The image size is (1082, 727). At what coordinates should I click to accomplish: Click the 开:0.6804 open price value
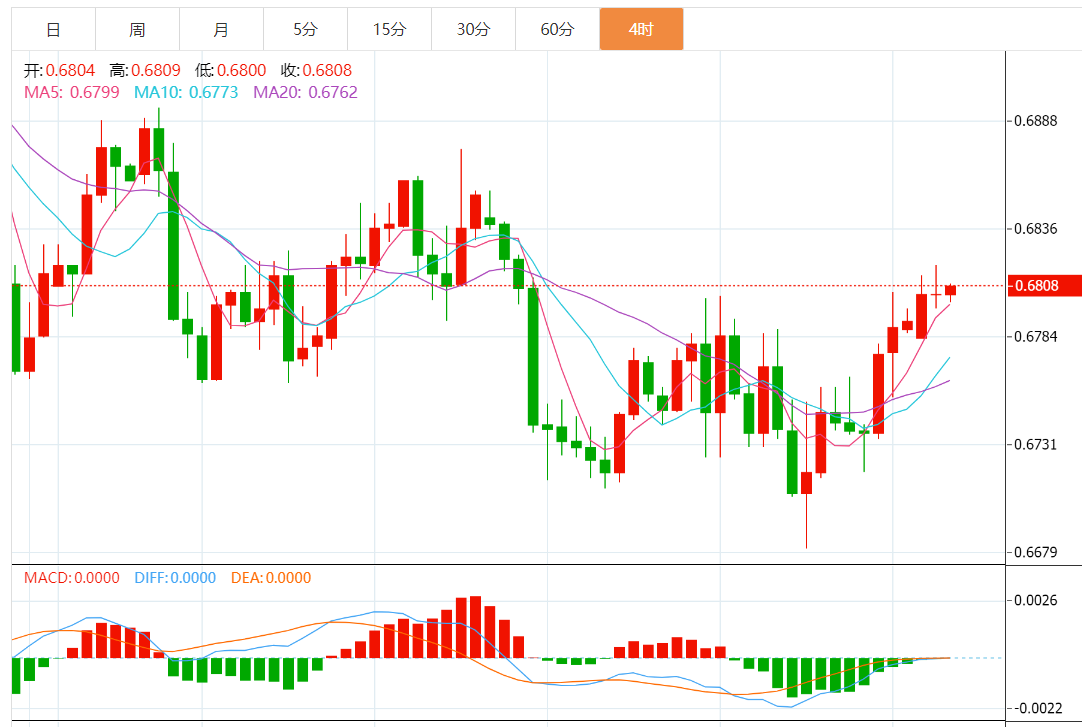point(59,70)
